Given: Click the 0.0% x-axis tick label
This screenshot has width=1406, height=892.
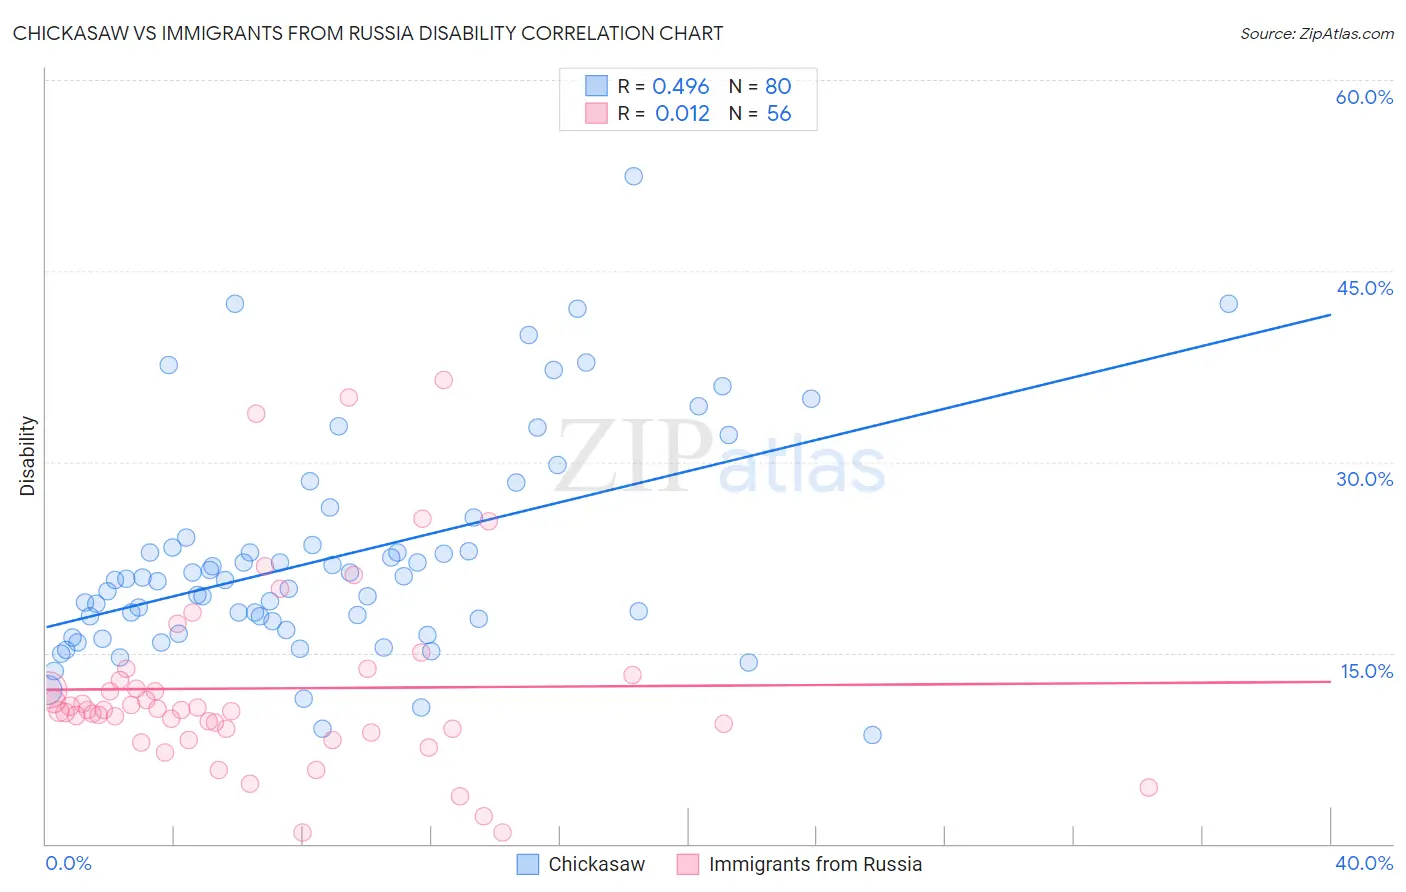Looking at the screenshot, I should (68, 863).
